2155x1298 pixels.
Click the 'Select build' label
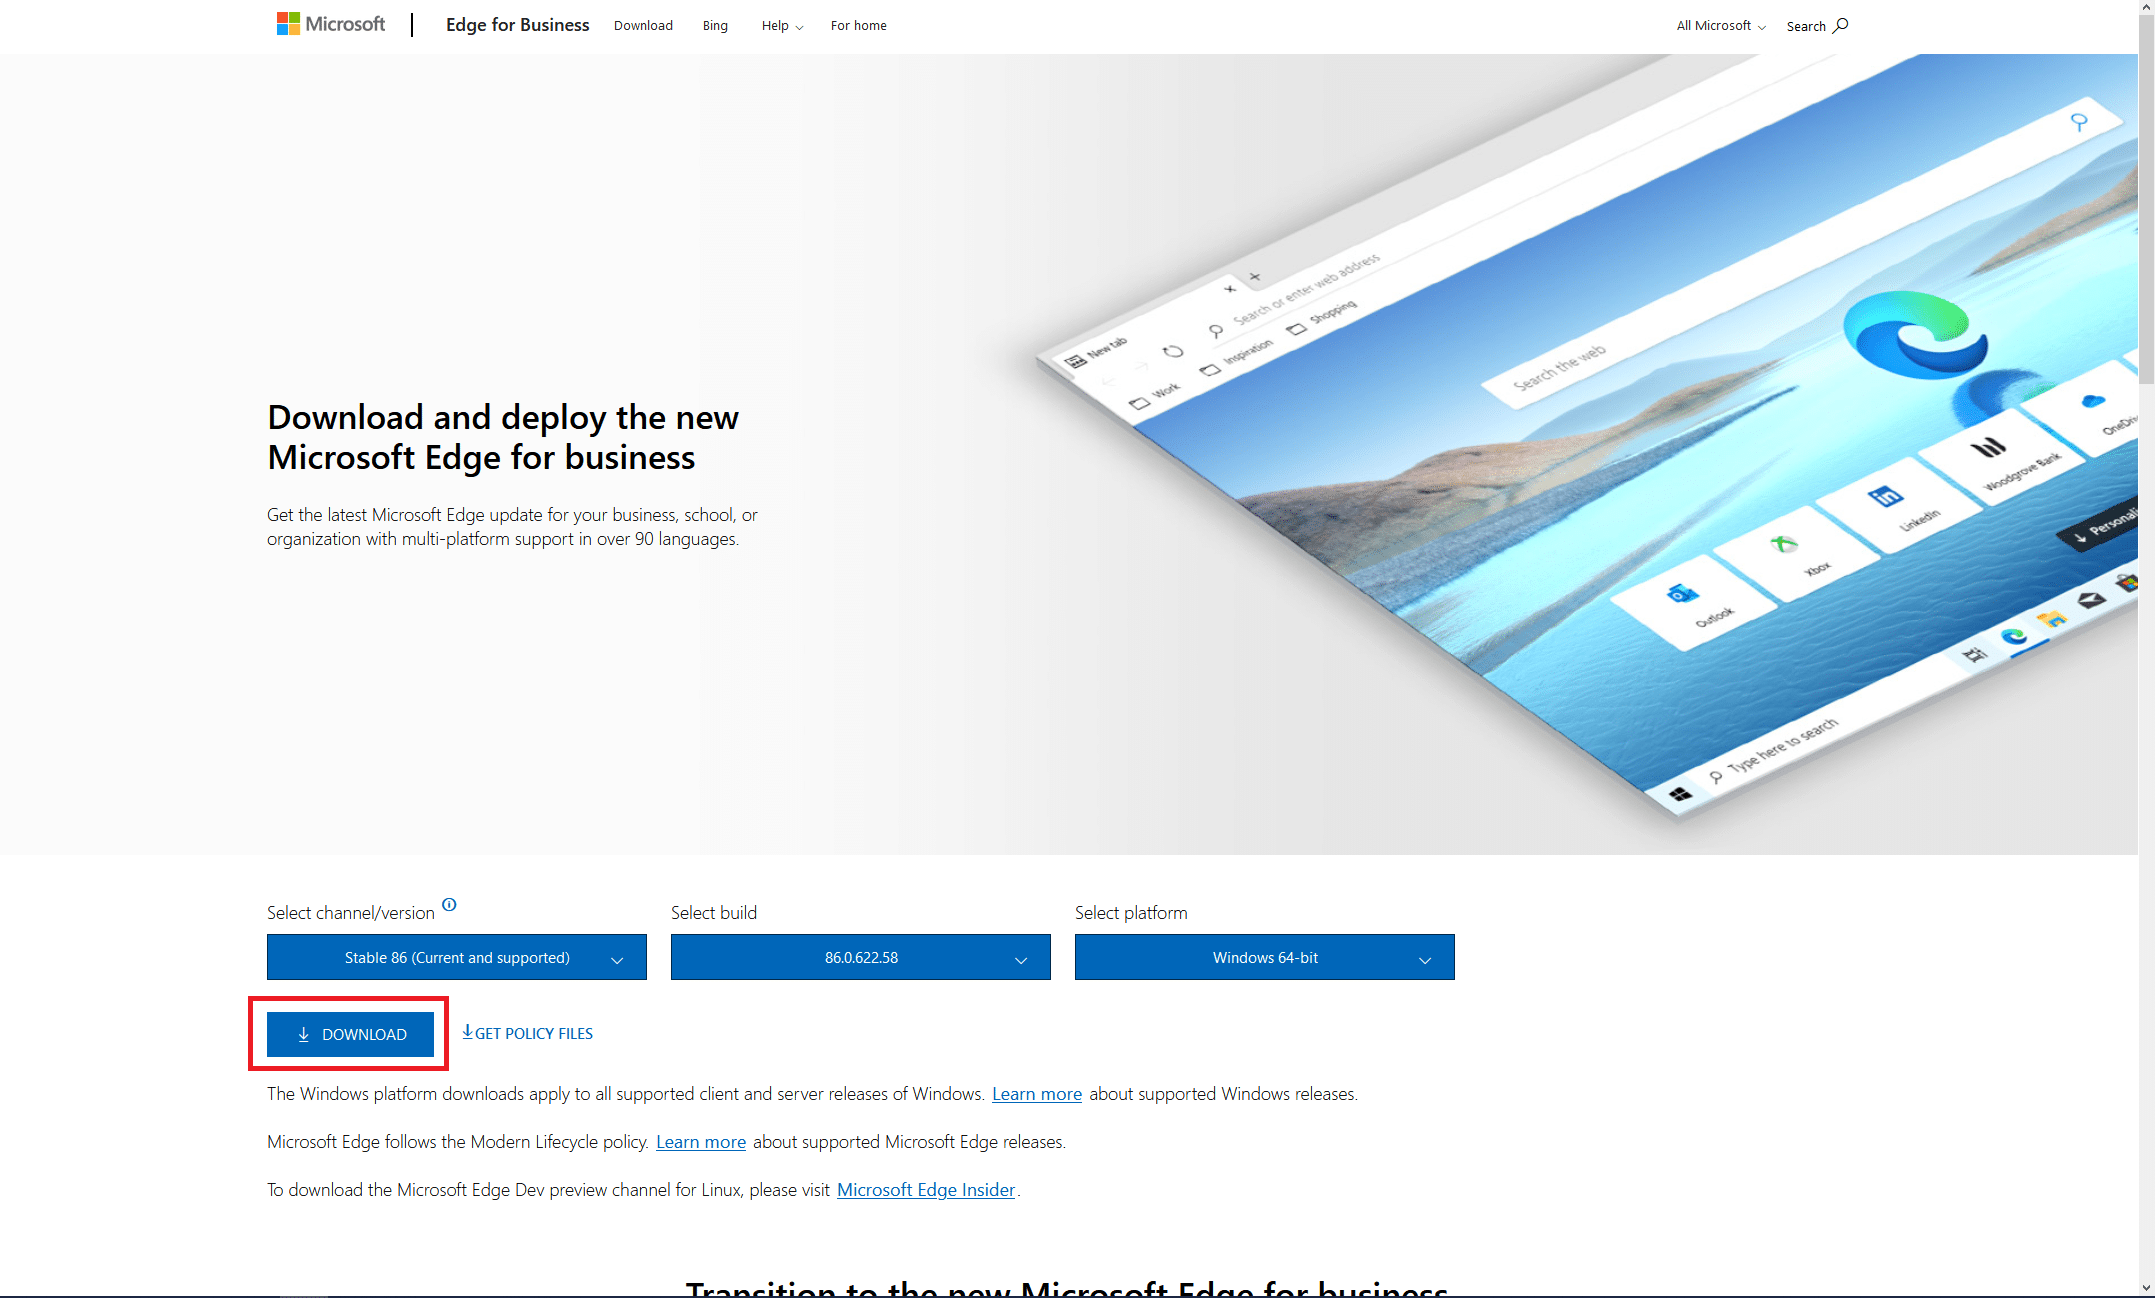pos(714,913)
